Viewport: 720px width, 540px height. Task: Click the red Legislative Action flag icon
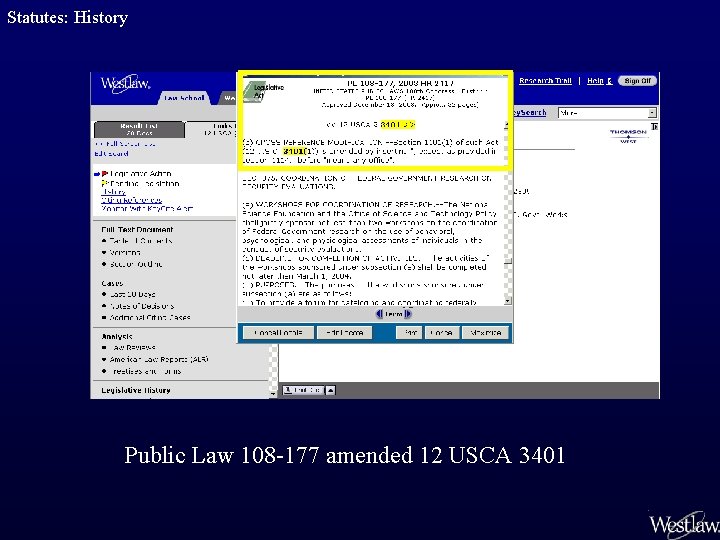(105, 174)
